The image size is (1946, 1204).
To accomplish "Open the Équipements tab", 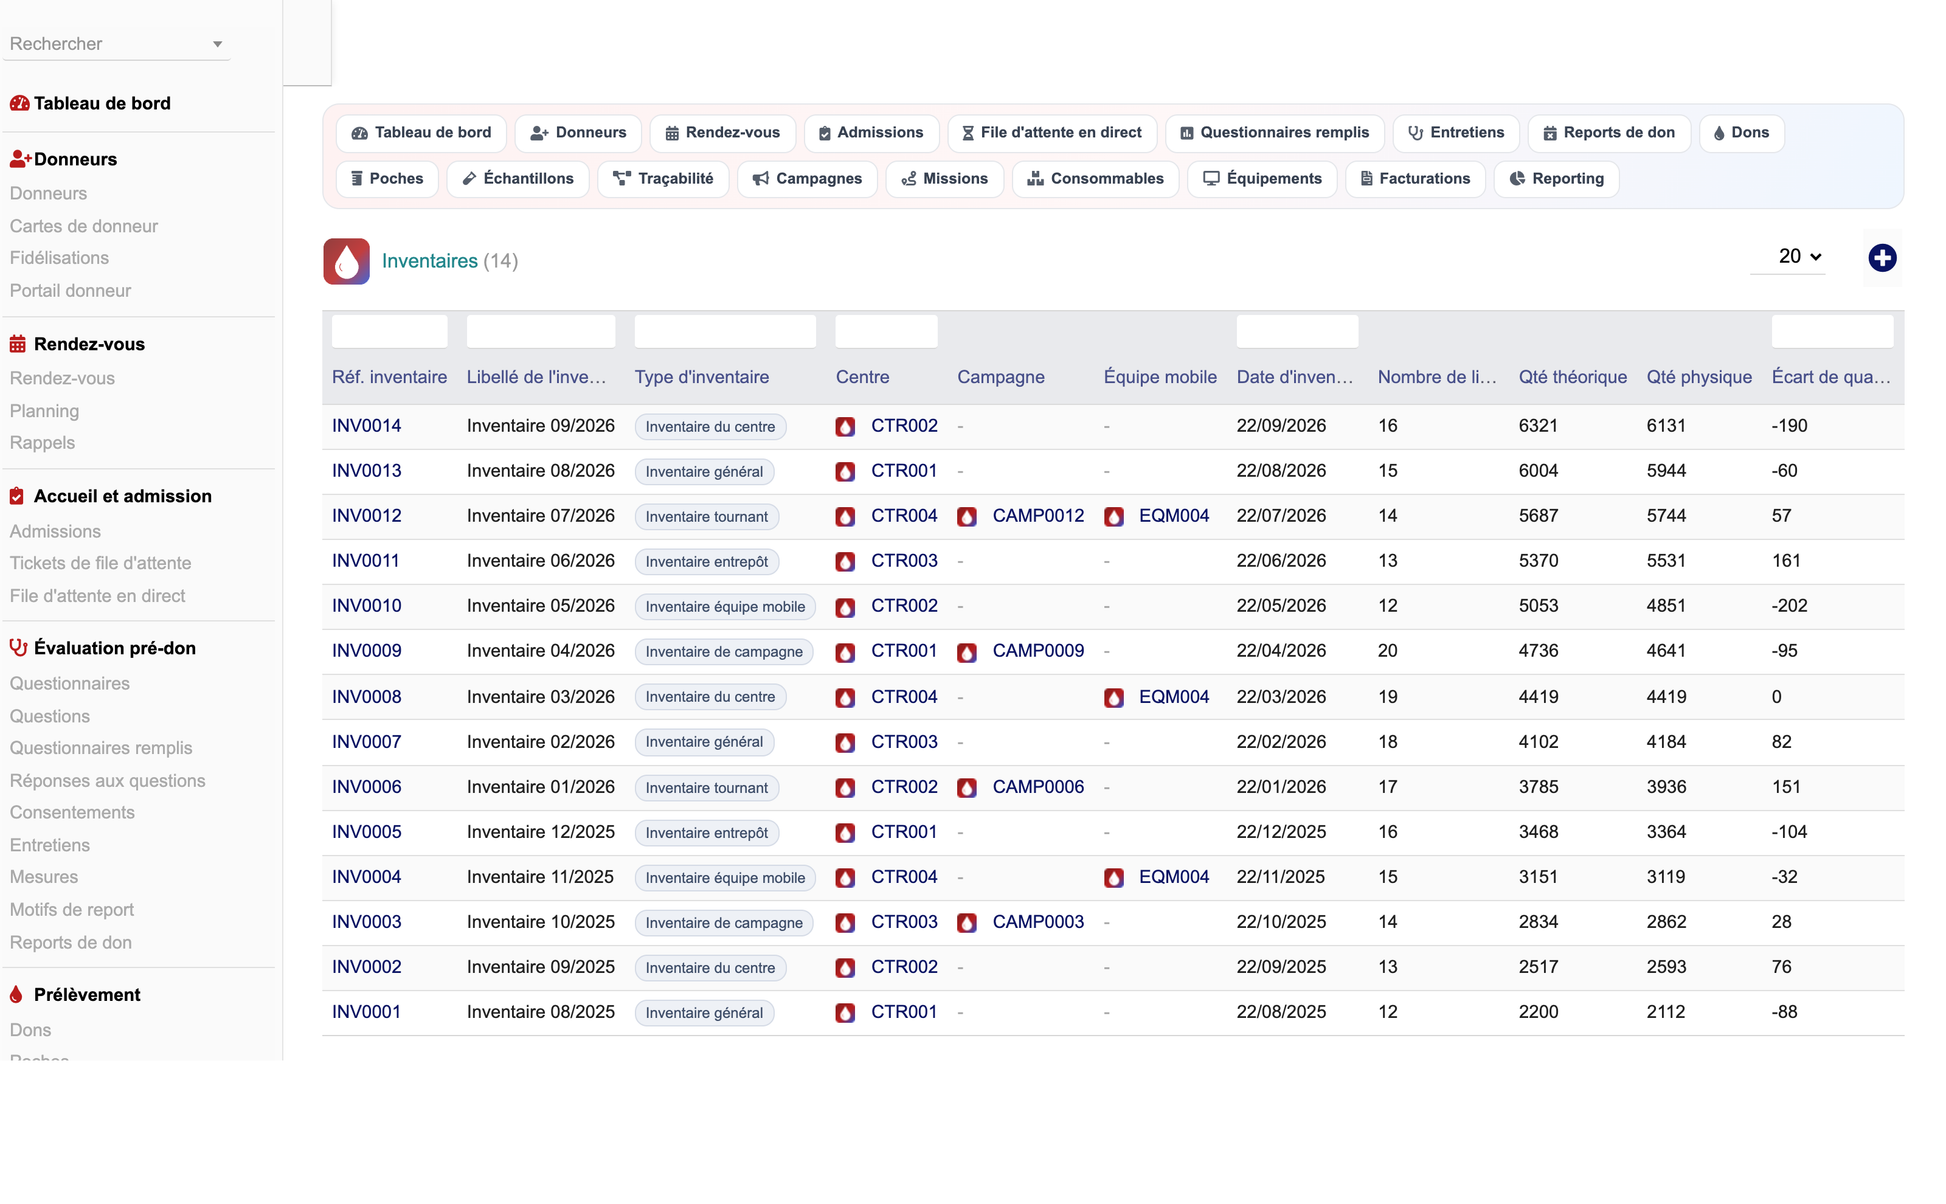I will [x=1262, y=179].
